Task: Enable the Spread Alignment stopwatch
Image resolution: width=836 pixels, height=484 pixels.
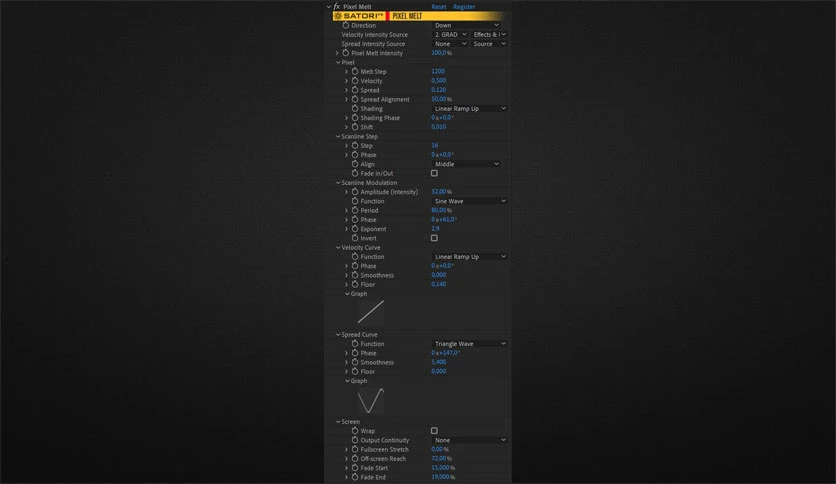Action: [x=355, y=99]
